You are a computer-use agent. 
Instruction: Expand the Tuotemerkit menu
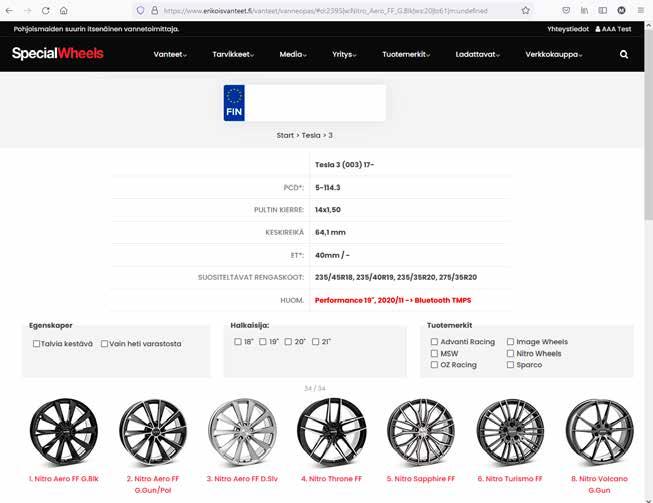(x=406, y=54)
